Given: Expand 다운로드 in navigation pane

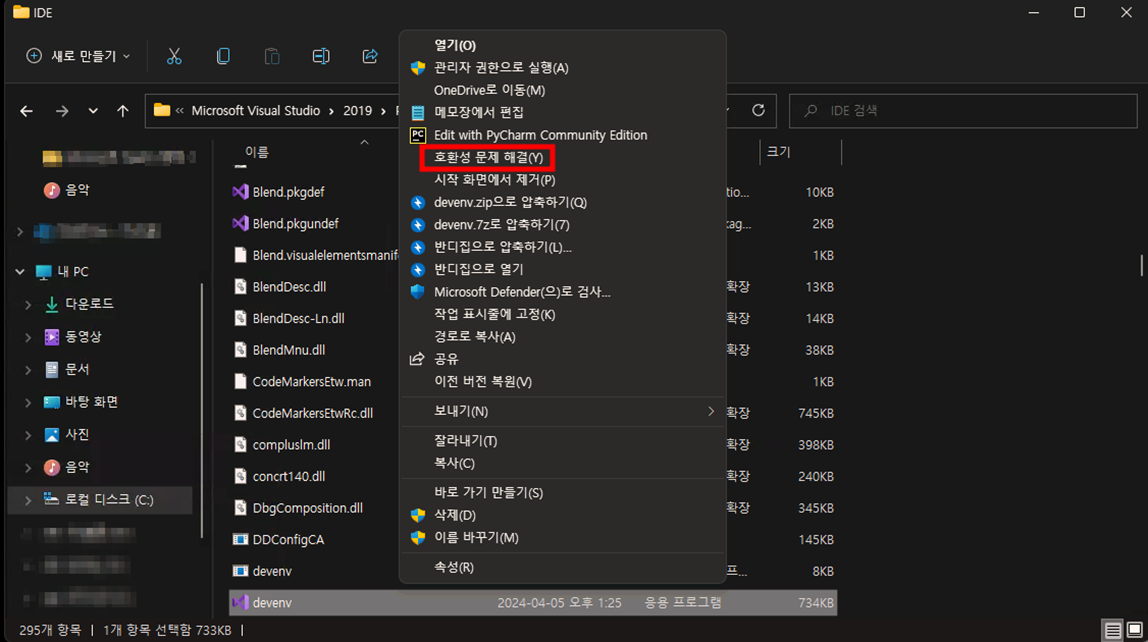Looking at the screenshot, I should pyautogui.click(x=28, y=305).
